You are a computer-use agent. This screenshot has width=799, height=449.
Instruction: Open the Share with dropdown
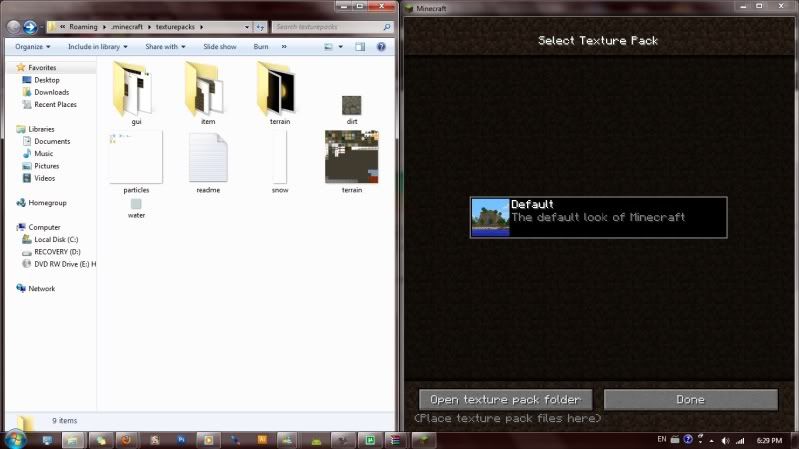[165, 47]
